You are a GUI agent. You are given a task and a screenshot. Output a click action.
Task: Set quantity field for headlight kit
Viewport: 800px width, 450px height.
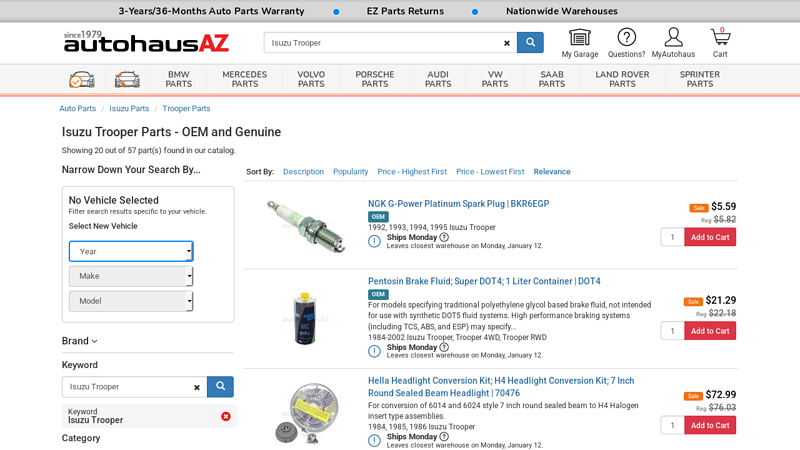click(x=672, y=426)
